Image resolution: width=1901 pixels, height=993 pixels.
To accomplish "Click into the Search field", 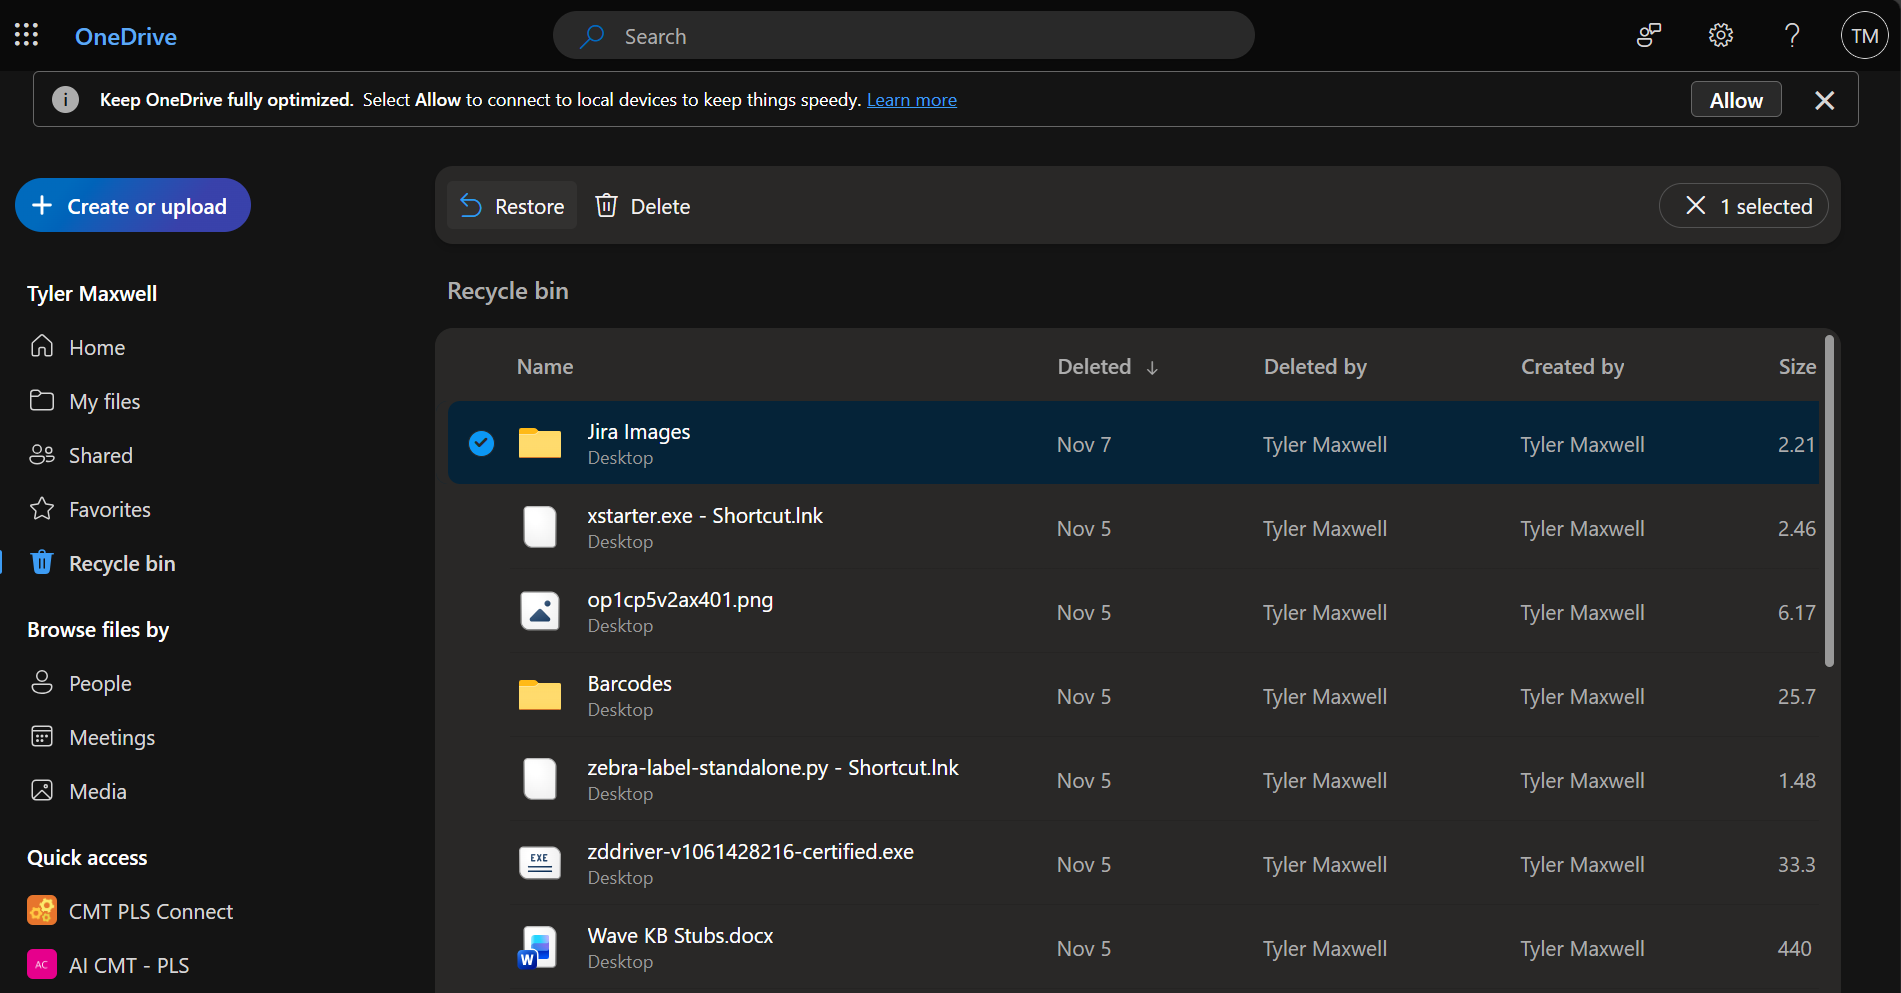I will (903, 36).
